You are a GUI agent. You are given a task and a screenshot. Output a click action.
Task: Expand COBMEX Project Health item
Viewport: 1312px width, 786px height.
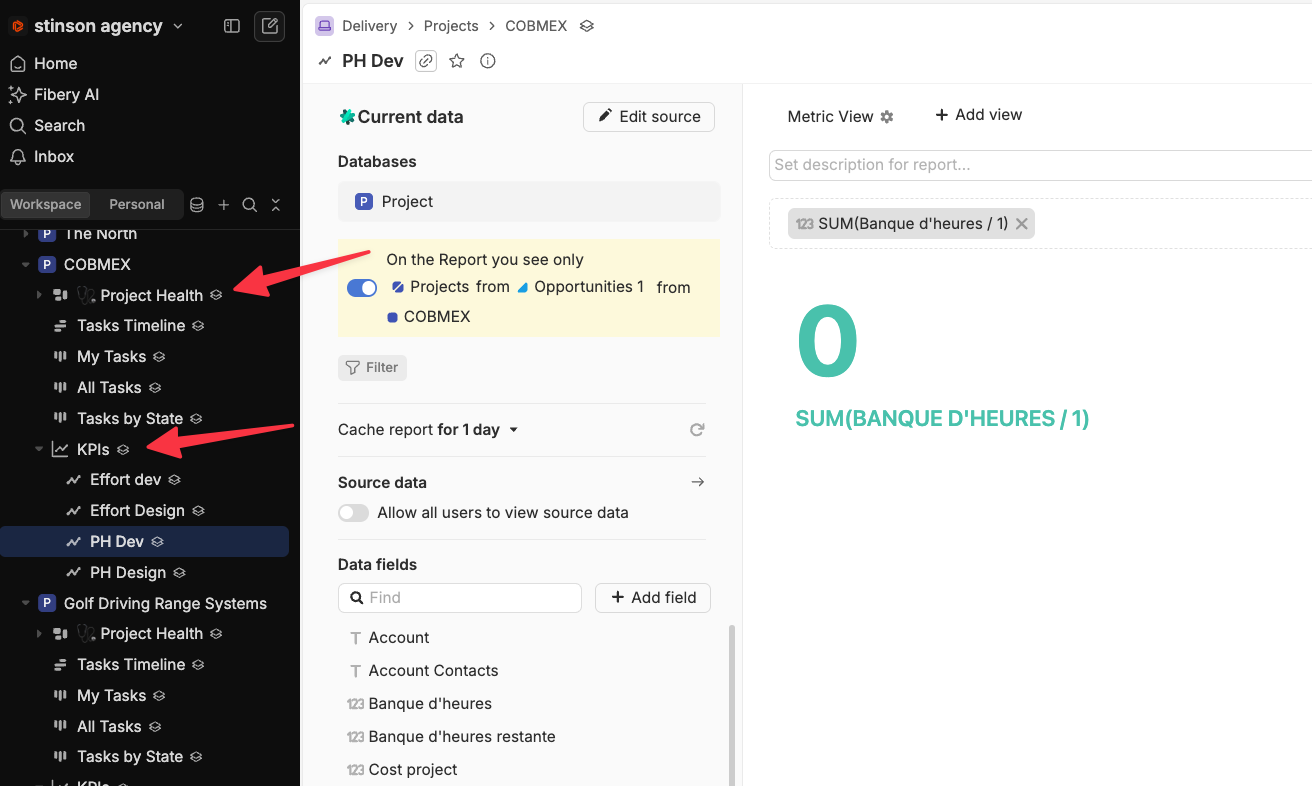click(x=39, y=296)
